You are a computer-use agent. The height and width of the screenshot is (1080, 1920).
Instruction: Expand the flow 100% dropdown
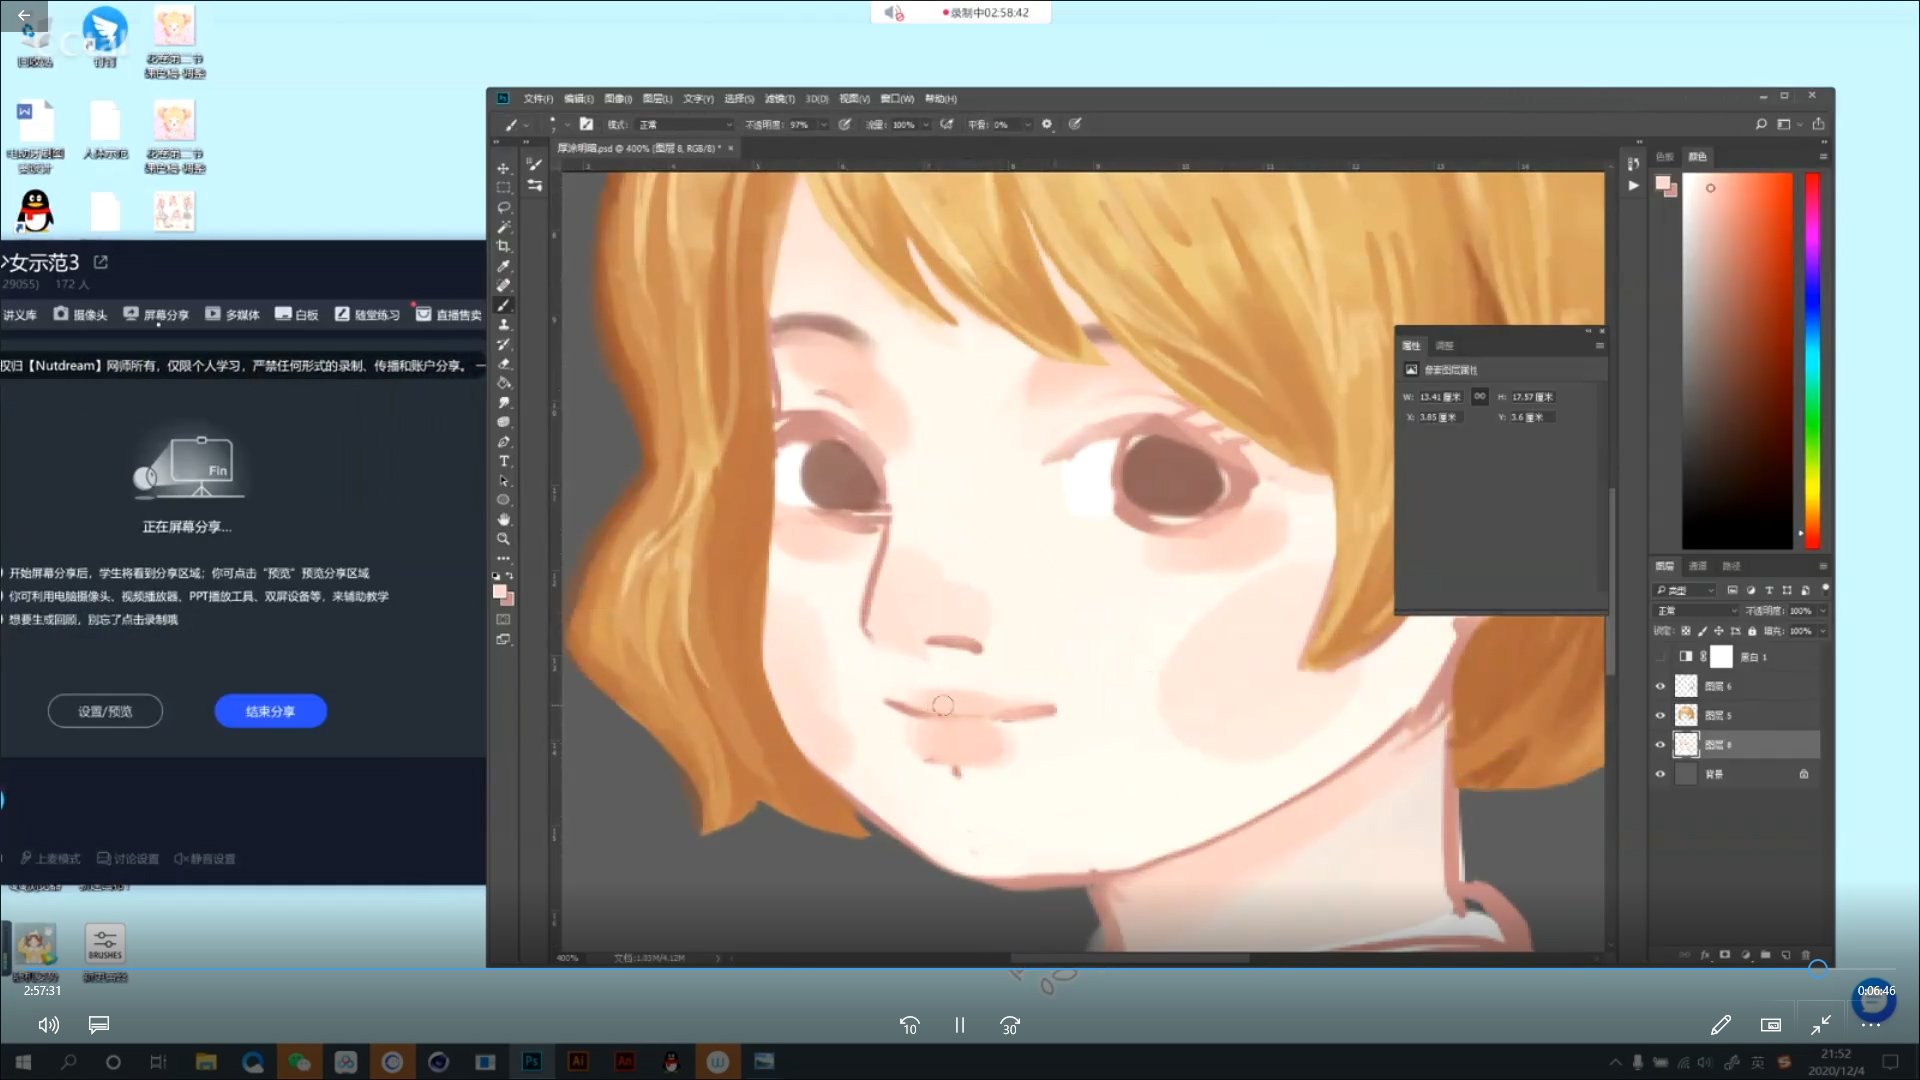coord(926,125)
